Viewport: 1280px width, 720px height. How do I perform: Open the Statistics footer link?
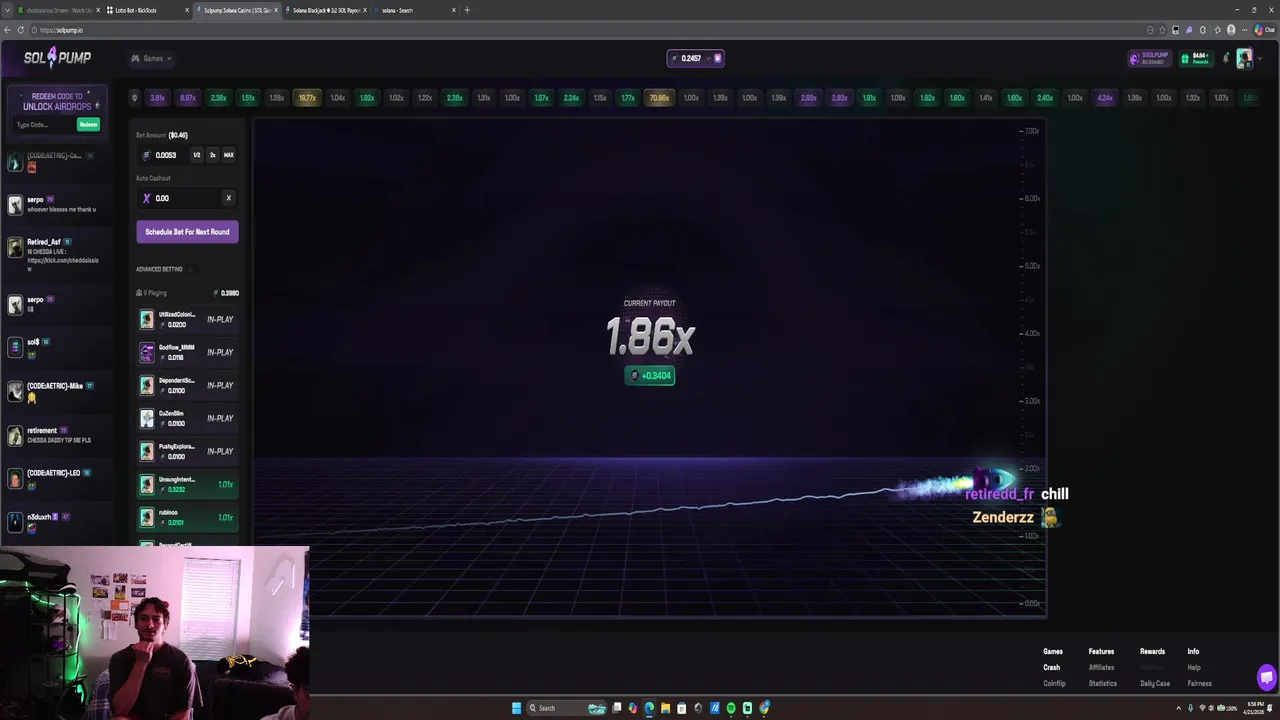click(1102, 683)
